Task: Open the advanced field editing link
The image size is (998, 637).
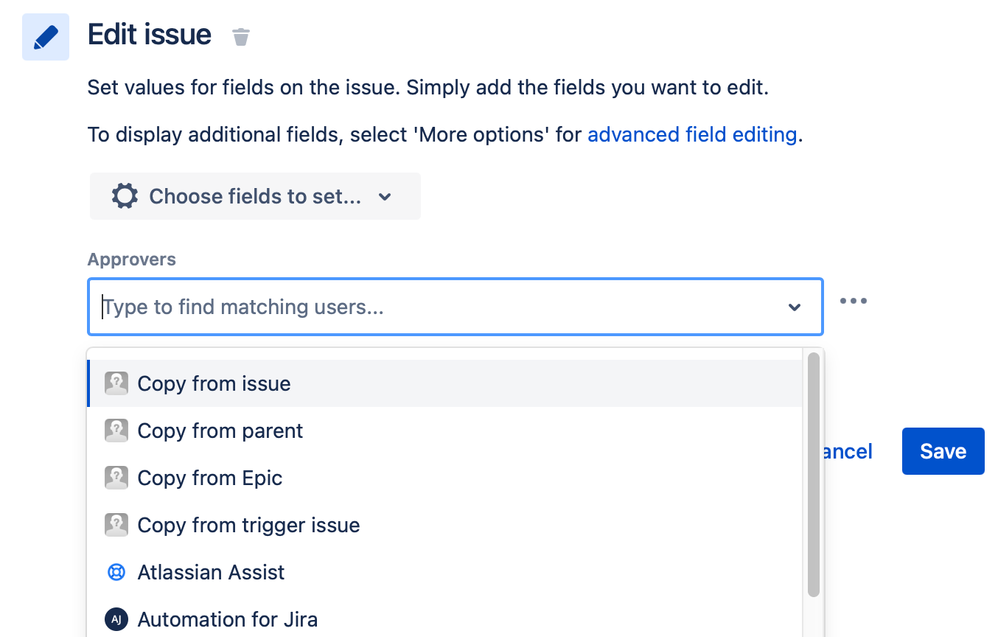Action: (x=692, y=134)
